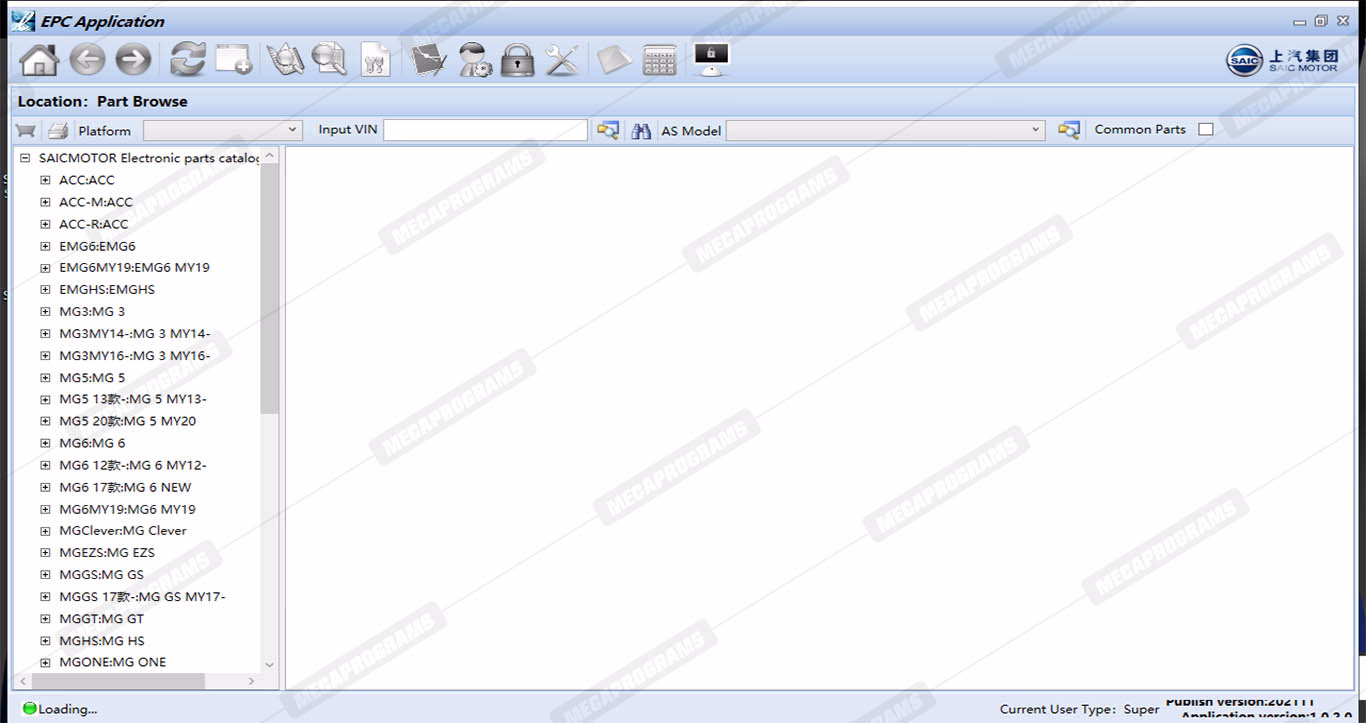Click the padlock icon in toolbar
This screenshot has height=723, width=1366.
pos(517,59)
